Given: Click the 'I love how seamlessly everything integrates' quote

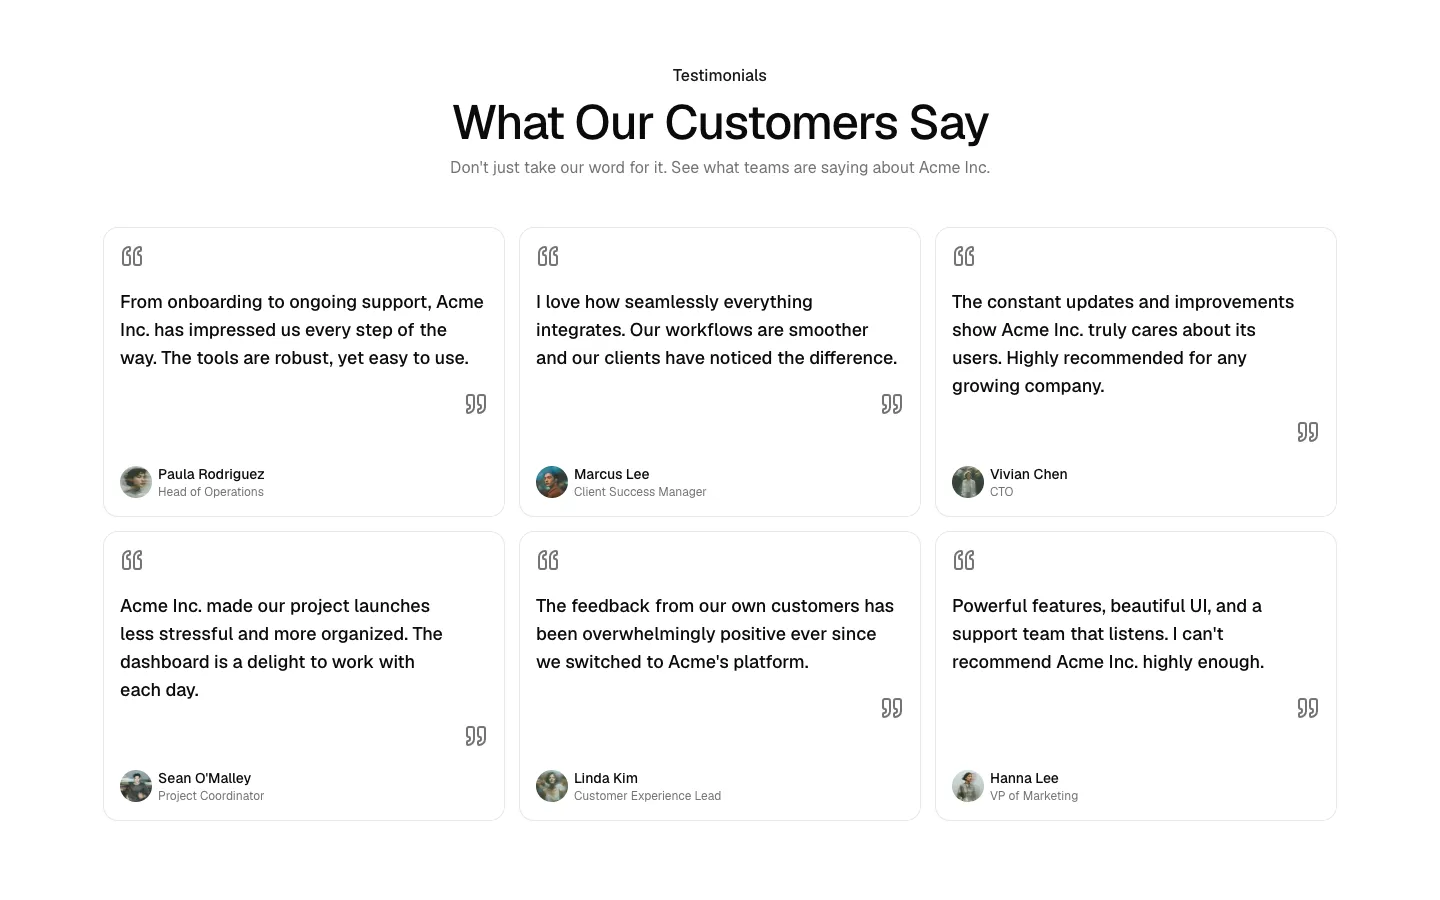Looking at the screenshot, I should pos(717,330).
